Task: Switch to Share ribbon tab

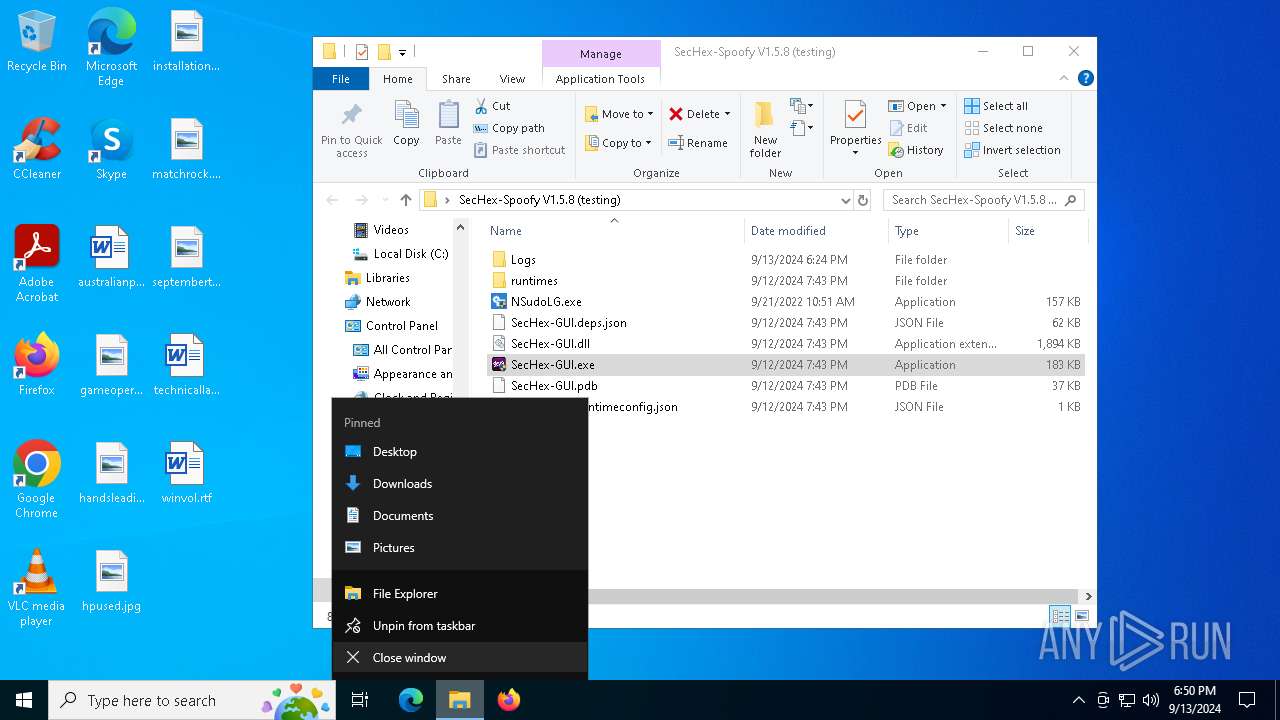Action: point(456,79)
